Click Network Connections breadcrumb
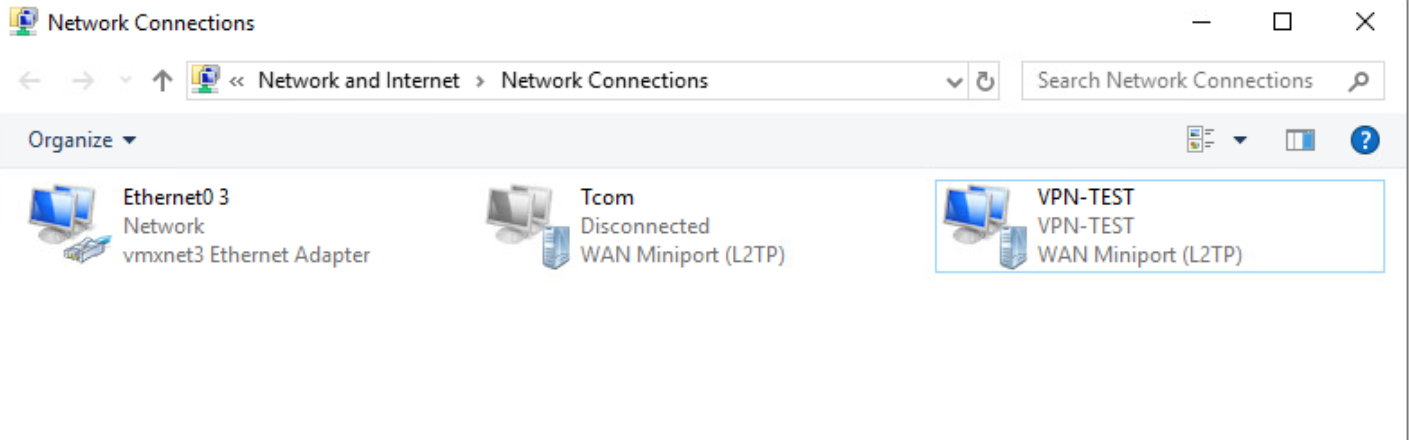This screenshot has height=440, width=1410. pos(604,81)
